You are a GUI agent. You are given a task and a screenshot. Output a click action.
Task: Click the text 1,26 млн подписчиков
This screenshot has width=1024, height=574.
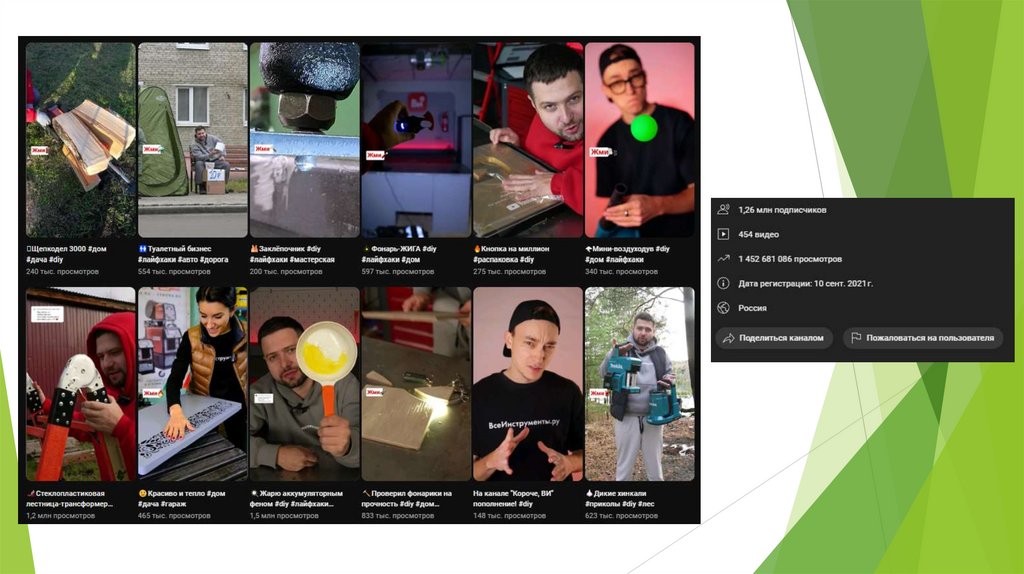coord(782,210)
